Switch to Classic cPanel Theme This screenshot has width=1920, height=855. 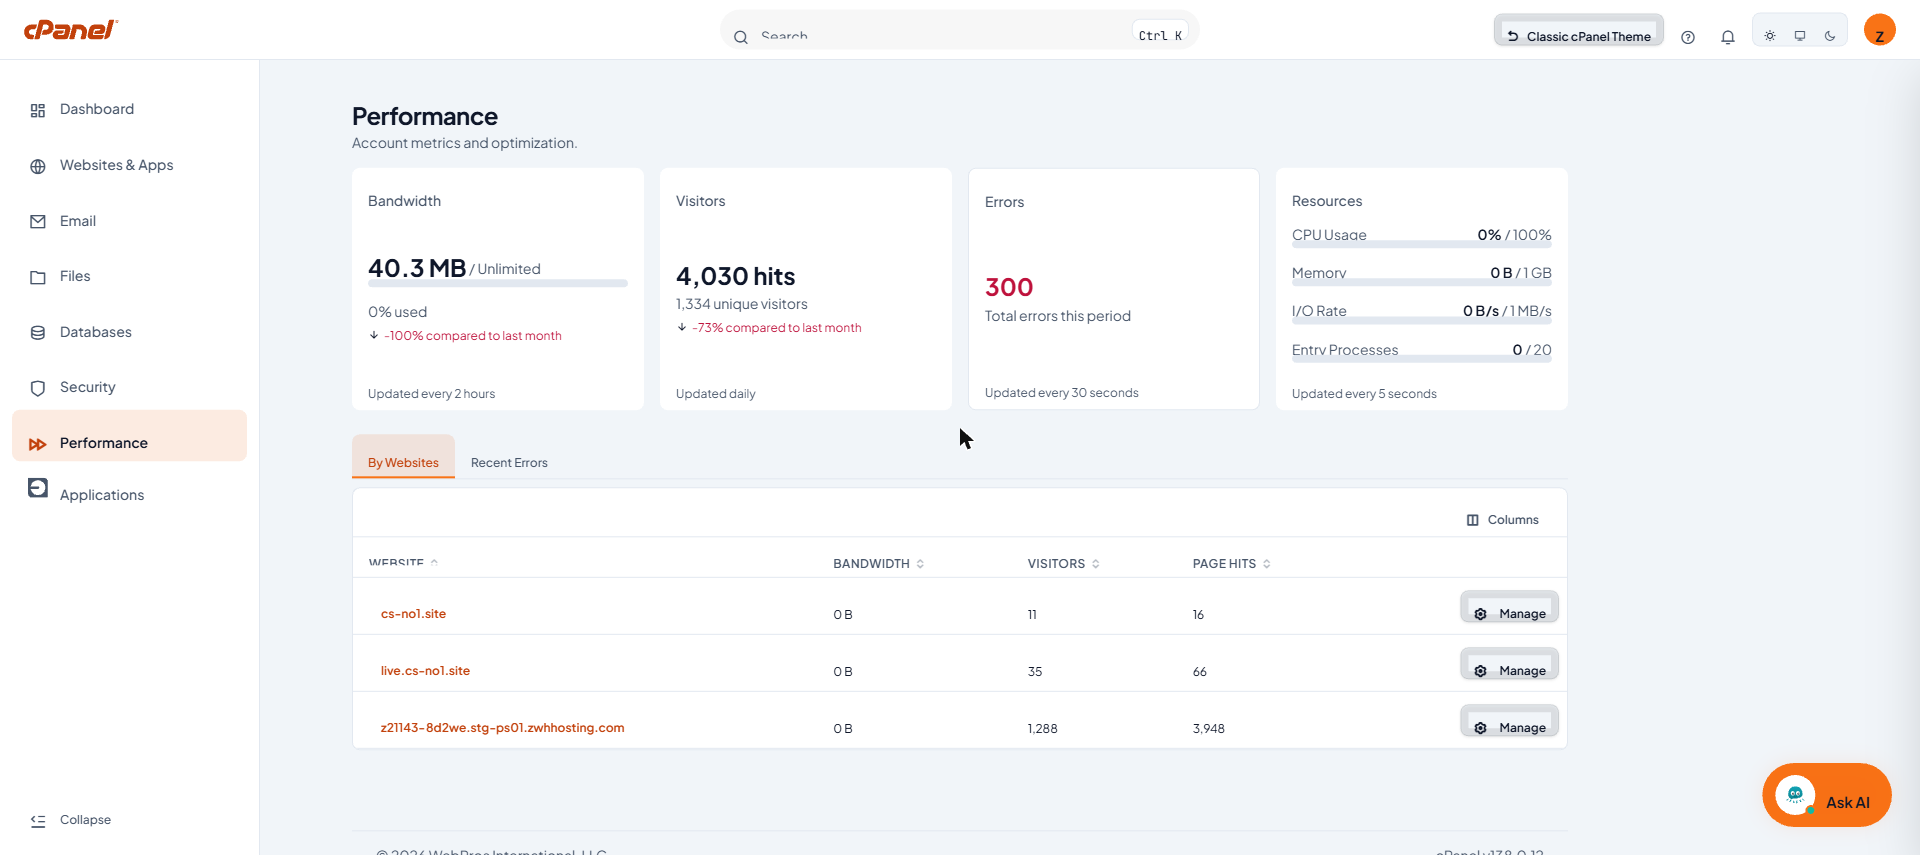tap(1579, 30)
